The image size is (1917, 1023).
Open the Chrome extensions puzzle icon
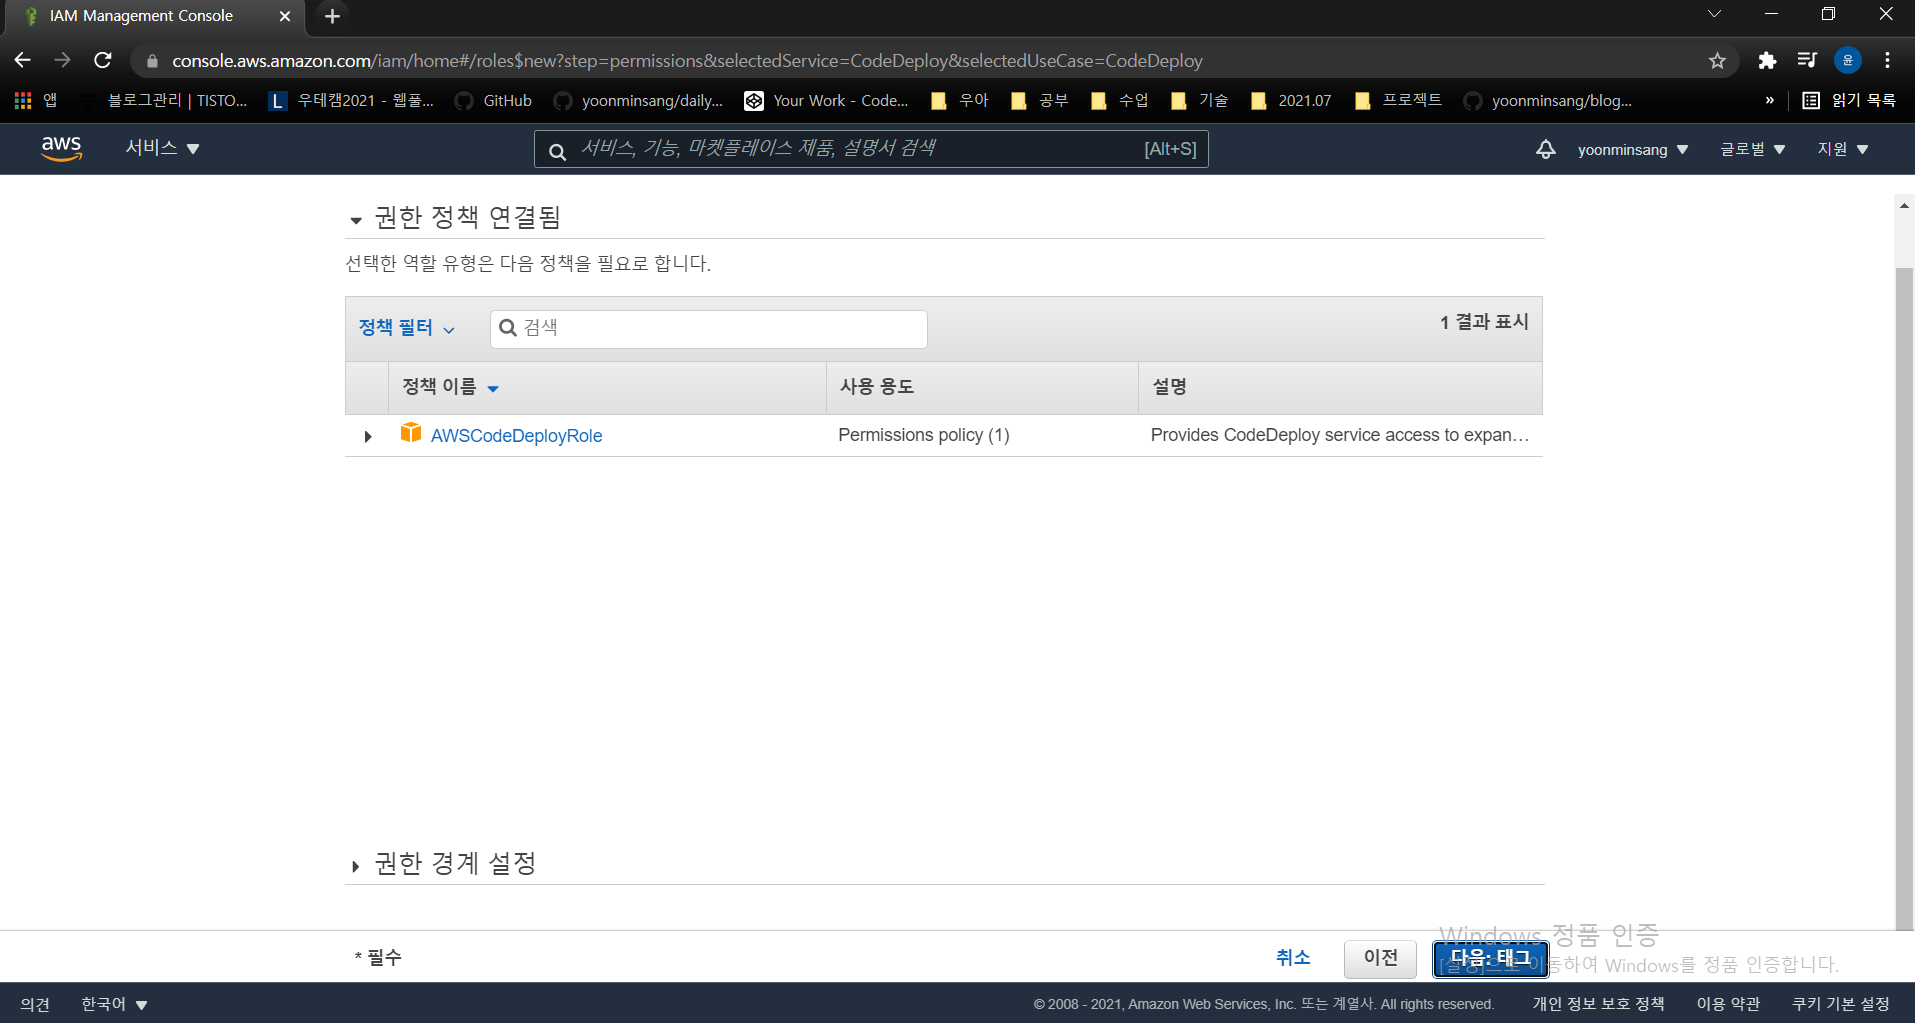click(1767, 60)
